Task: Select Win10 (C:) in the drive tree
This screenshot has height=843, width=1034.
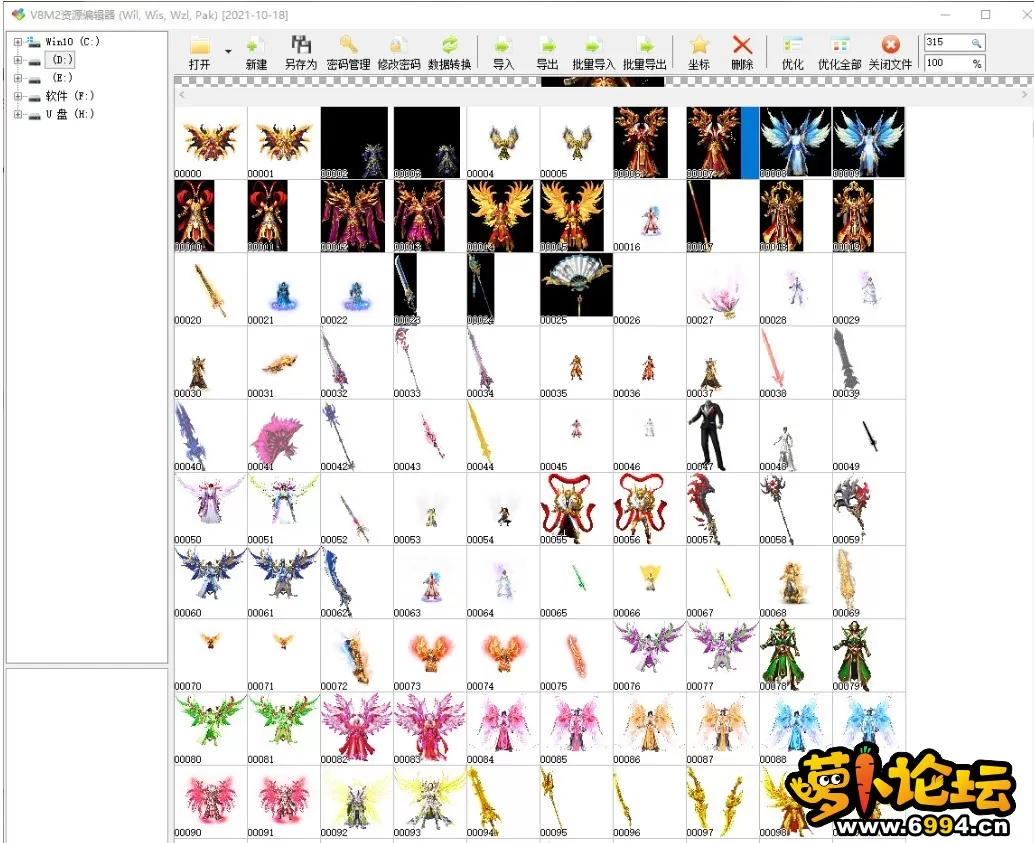Action: coord(72,42)
